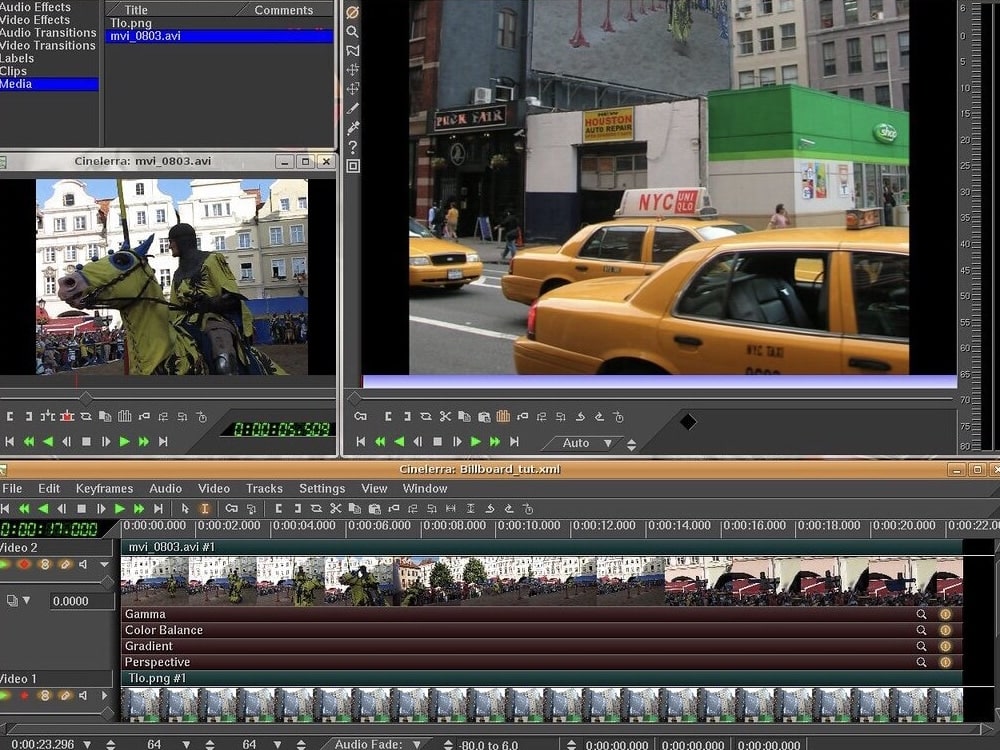
Task: Toggle Perspective effect on/off button
Action: [x=945, y=662]
